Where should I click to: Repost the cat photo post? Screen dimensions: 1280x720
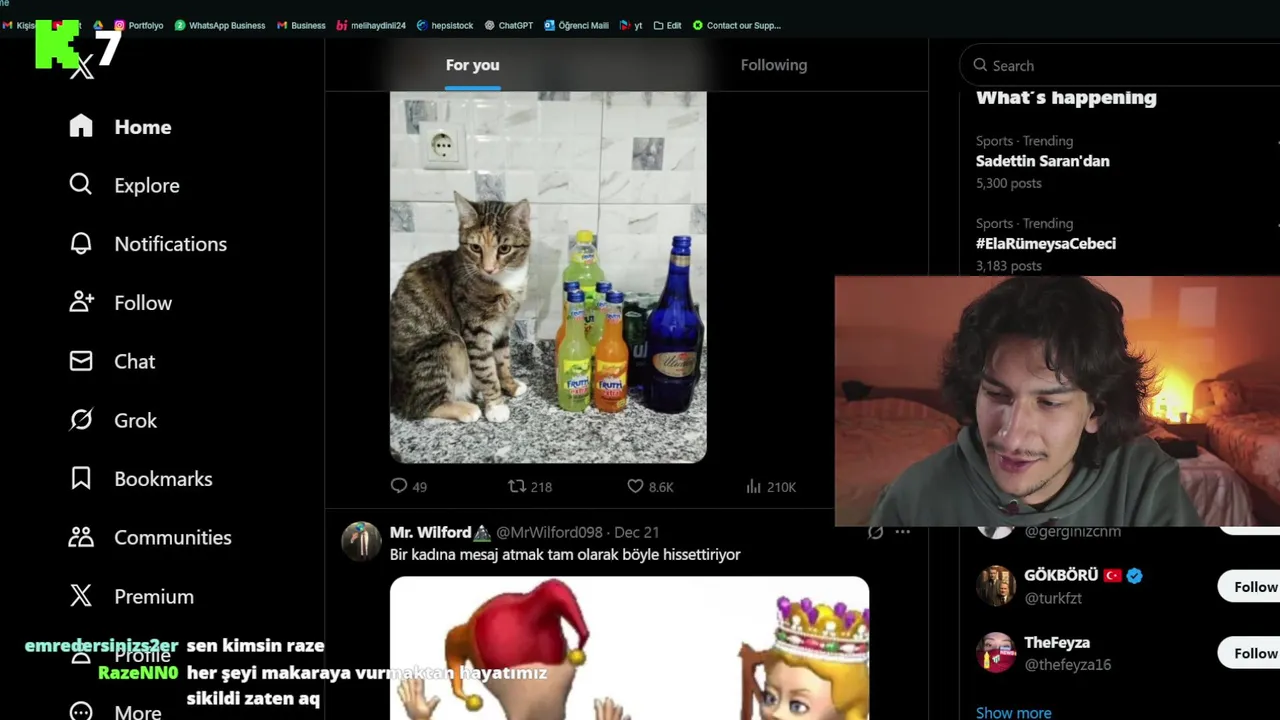tap(530, 487)
